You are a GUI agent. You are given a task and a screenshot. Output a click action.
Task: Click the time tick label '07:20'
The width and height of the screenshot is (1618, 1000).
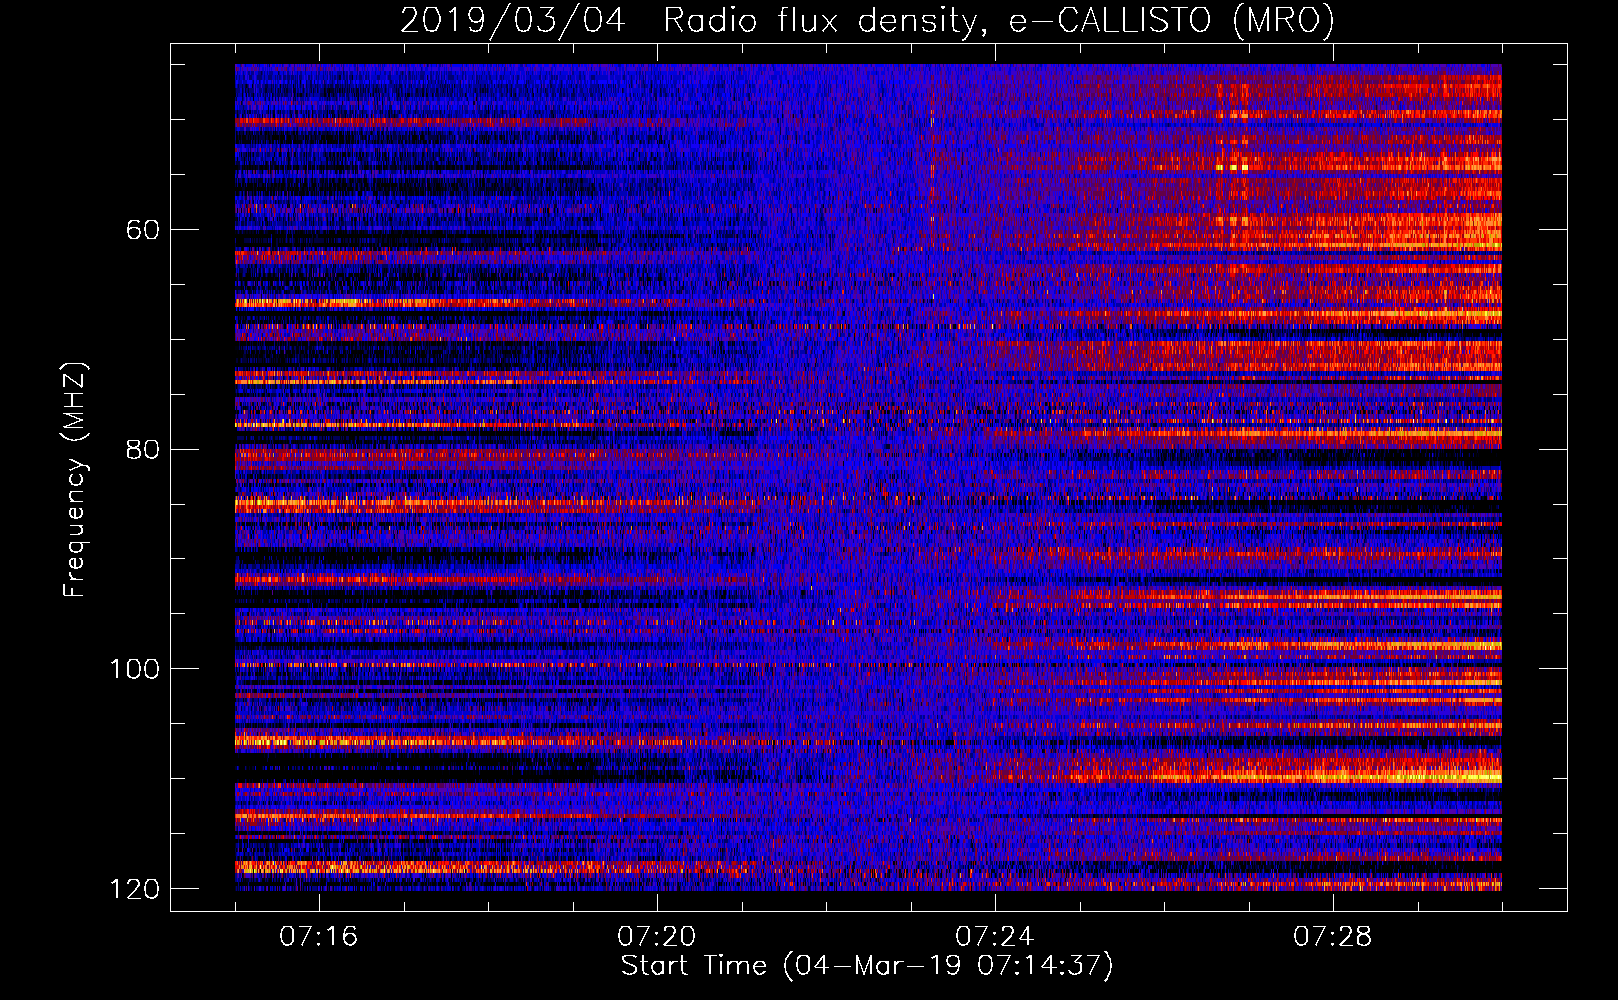(x=657, y=937)
